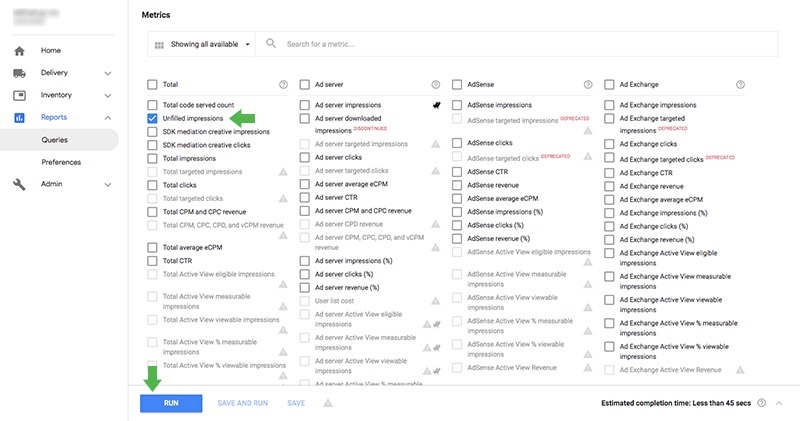This screenshot has width=800, height=421.
Task: Expand the Delivery menu chevron
Action: 108,73
